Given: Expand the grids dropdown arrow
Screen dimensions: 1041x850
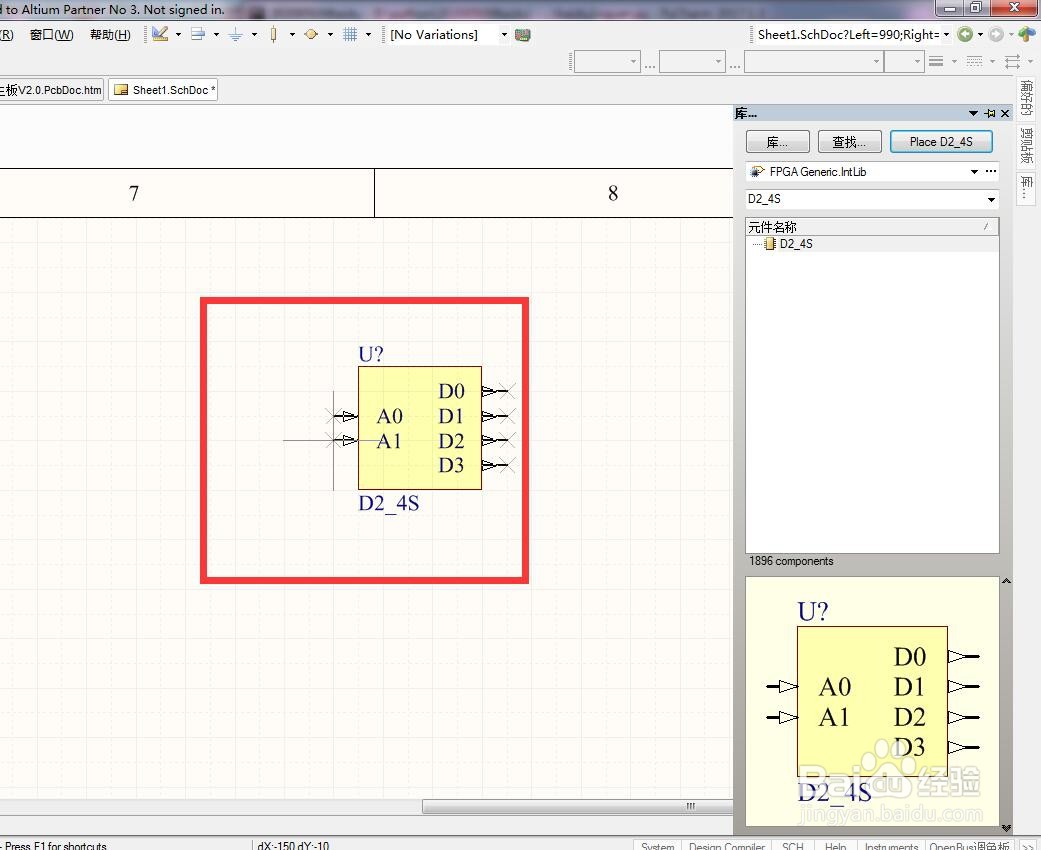Looking at the screenshot, I should (x=368, y=35).
